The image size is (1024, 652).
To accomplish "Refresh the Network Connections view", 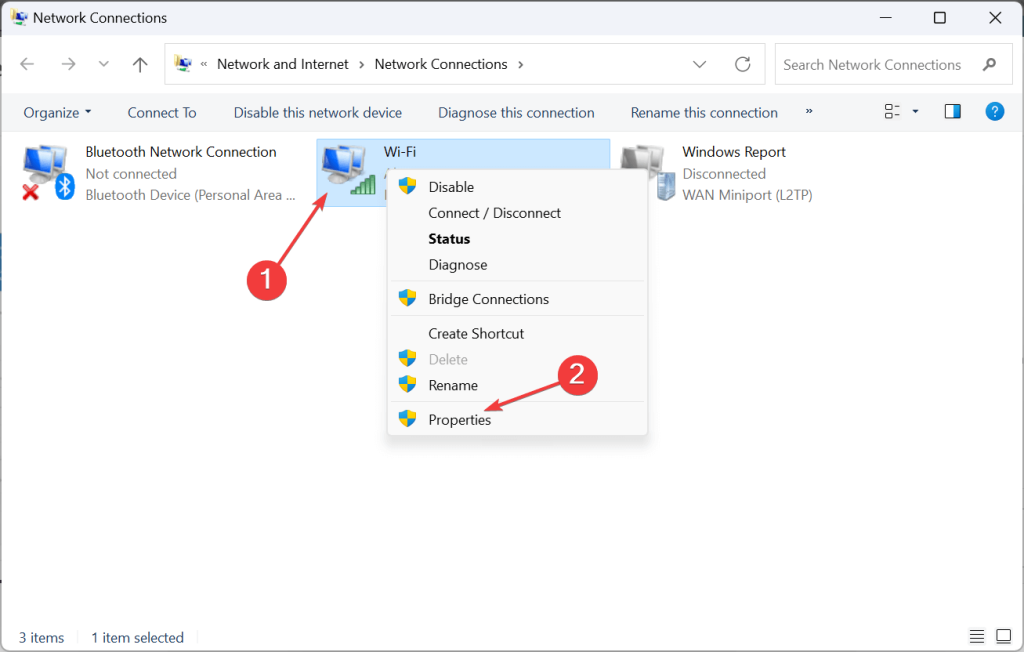I will pos(743,64).
